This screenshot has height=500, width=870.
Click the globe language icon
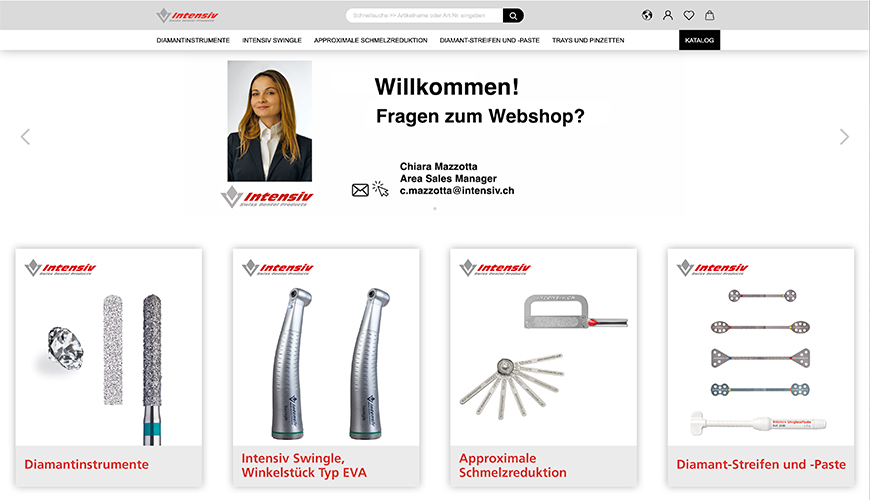[x=647, y=16]
